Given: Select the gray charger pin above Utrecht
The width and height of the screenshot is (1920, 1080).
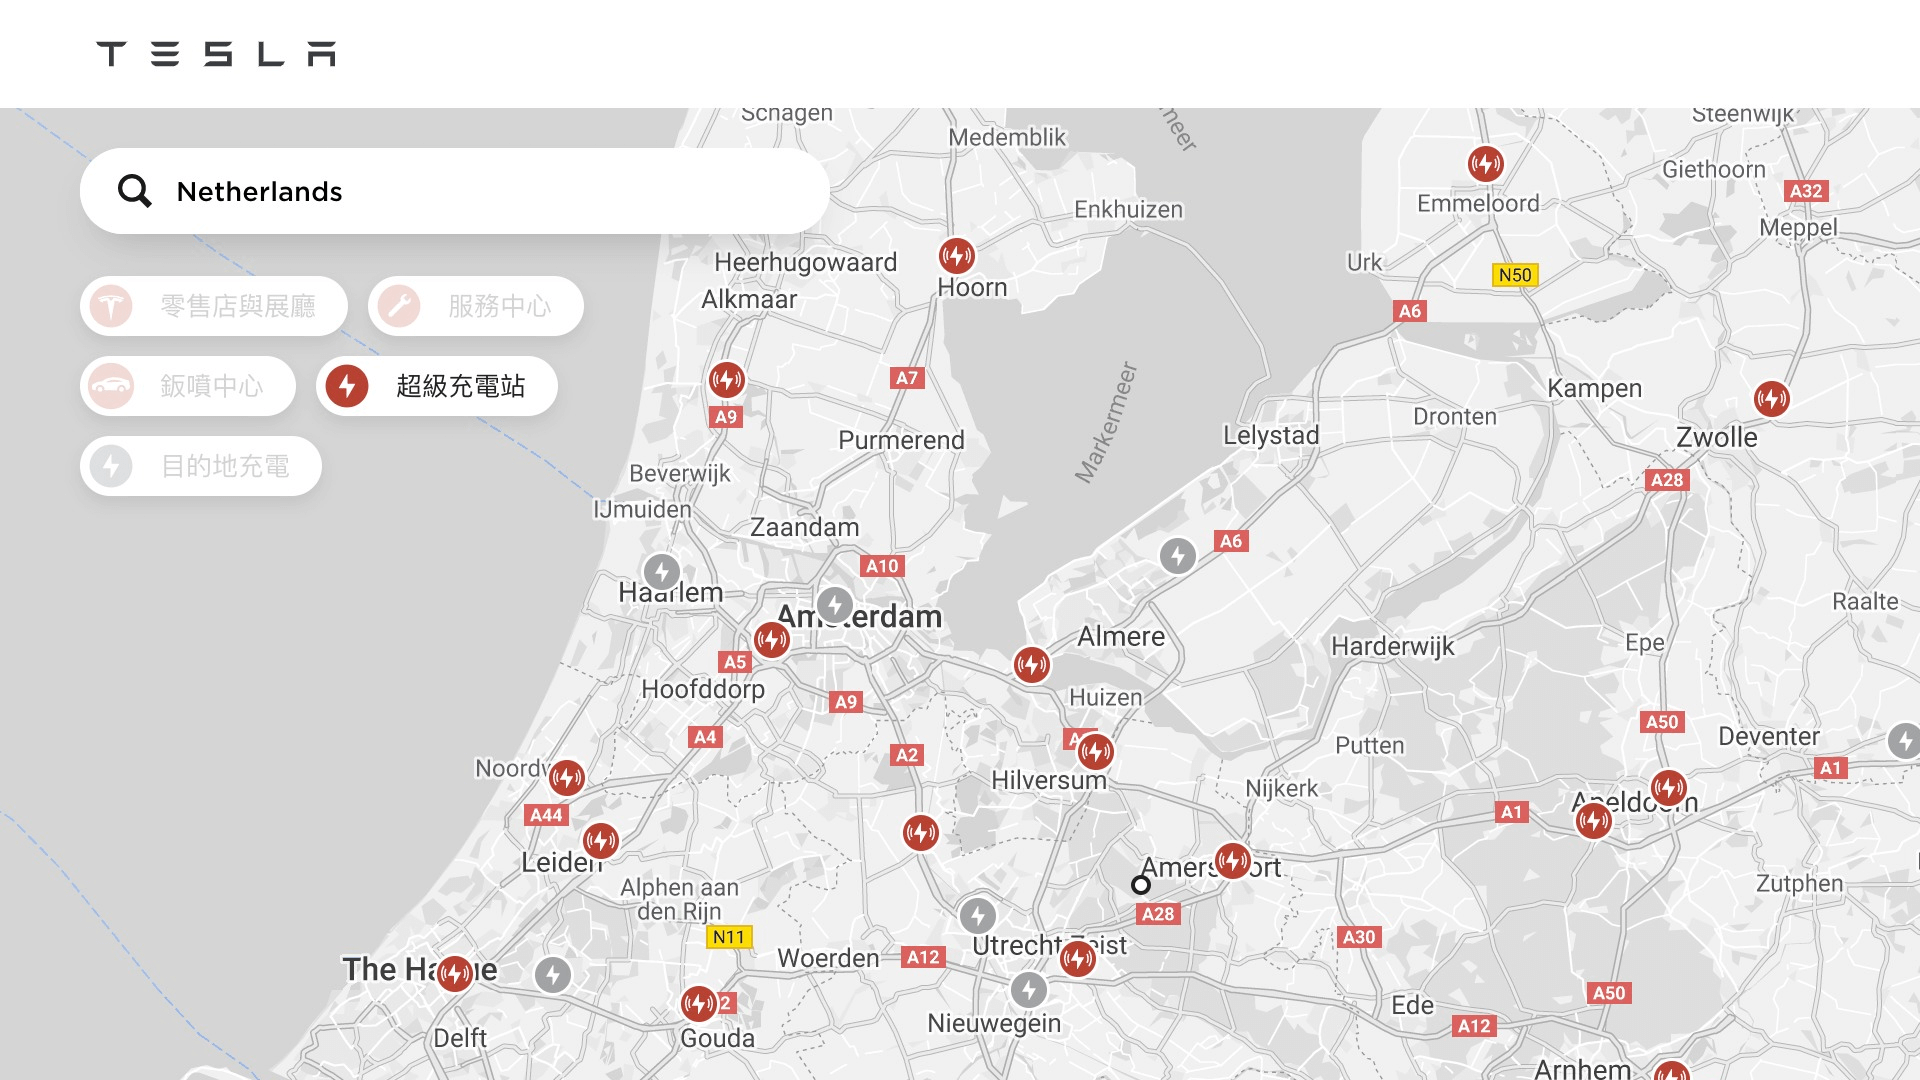Looking at the screenshot, I should pos(978,916).
